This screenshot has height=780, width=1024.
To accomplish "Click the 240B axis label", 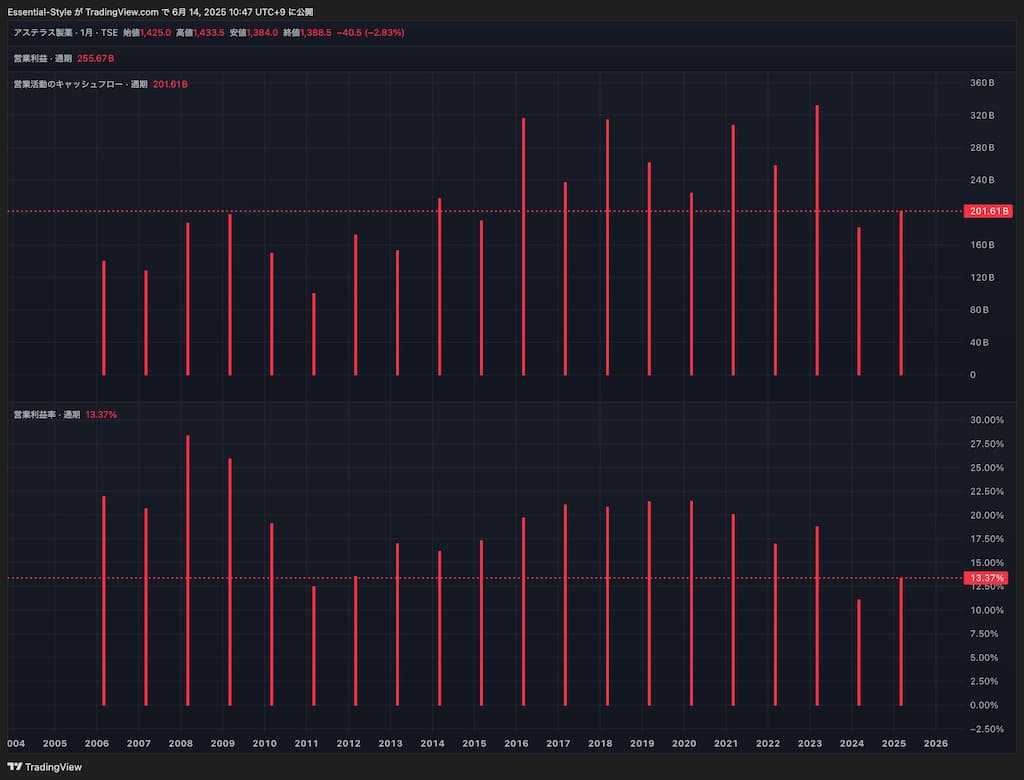I will coord(982,180).
